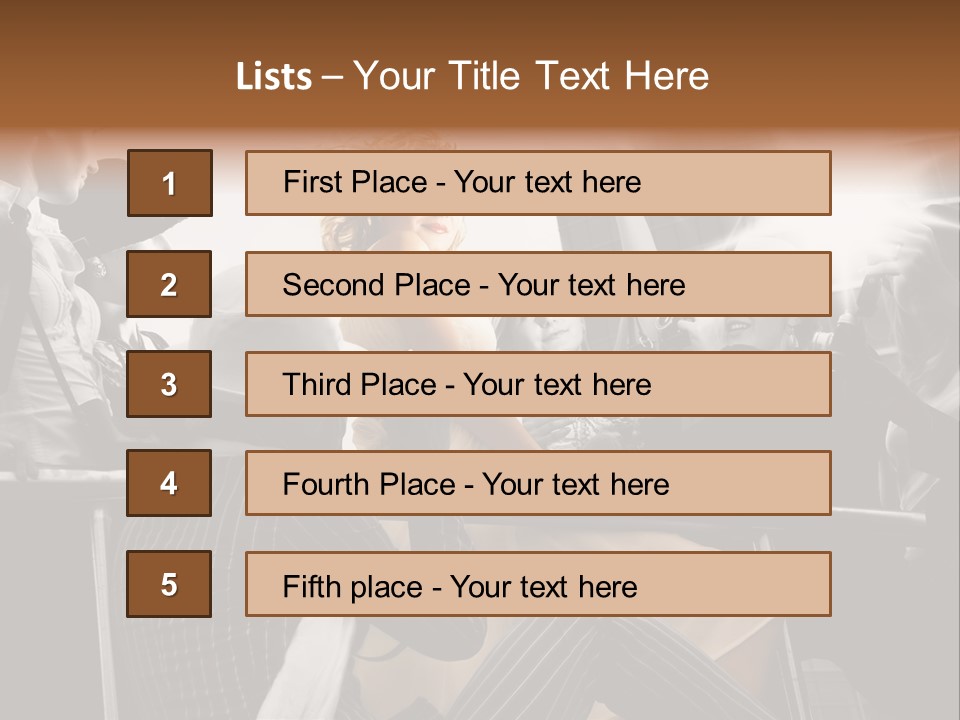
Task: Click the number 5 box
Action: click(169, 584)
